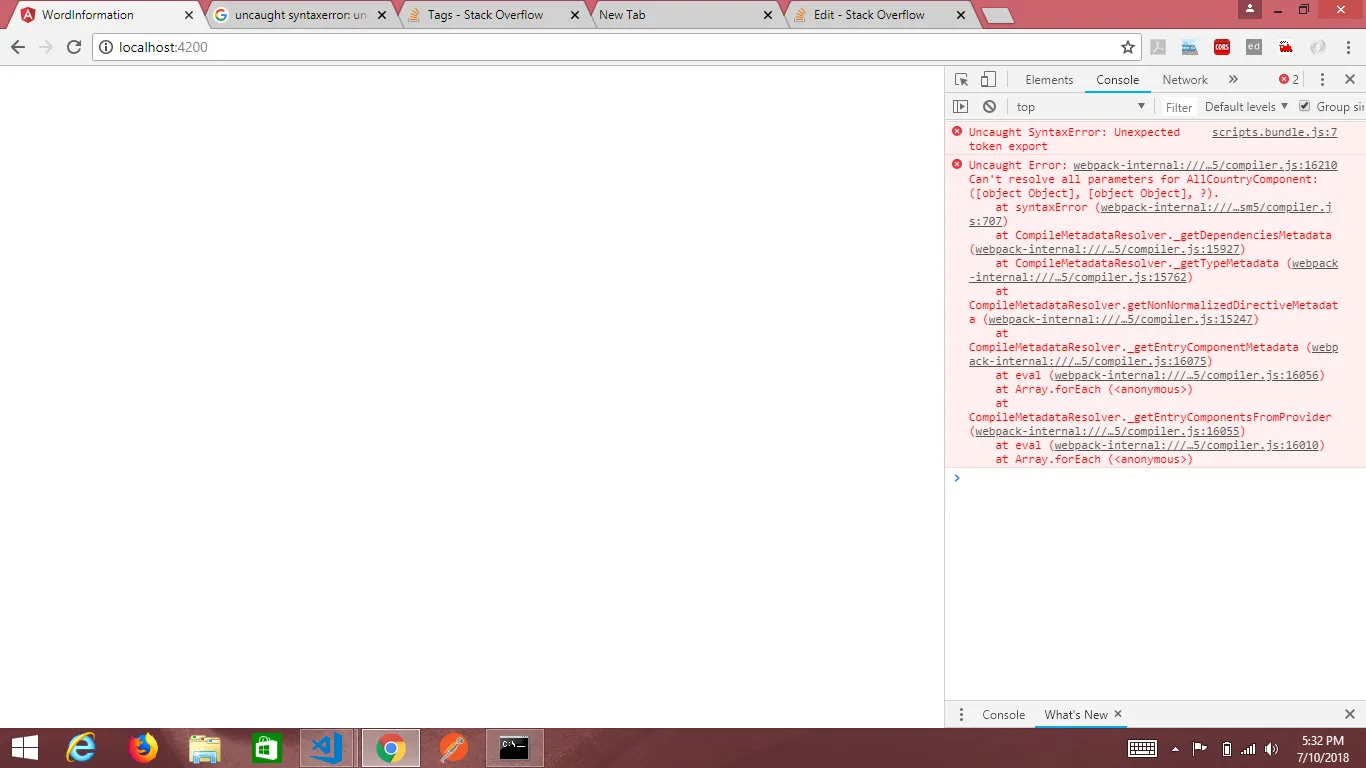
Task: Close the What's New drawer tab
Action: [1118, 714]
